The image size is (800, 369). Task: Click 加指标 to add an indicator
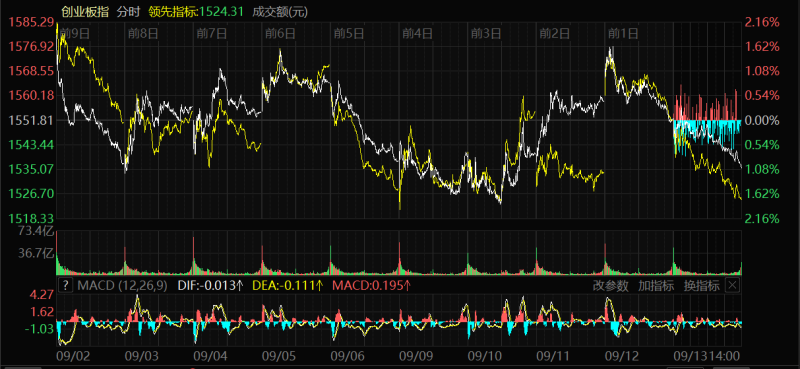pos(656,286)
